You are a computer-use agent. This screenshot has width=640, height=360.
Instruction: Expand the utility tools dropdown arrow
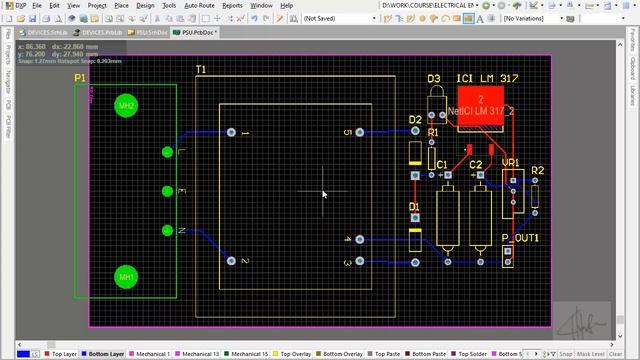click(x=542, y=6)
